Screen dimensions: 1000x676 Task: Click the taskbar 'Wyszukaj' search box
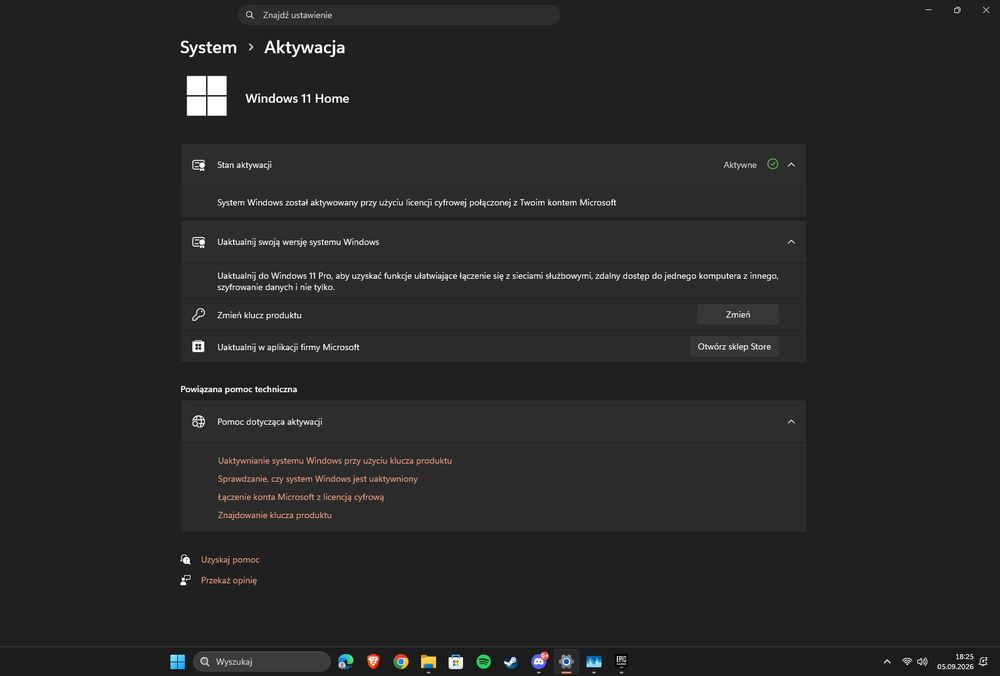coord(261,661)
